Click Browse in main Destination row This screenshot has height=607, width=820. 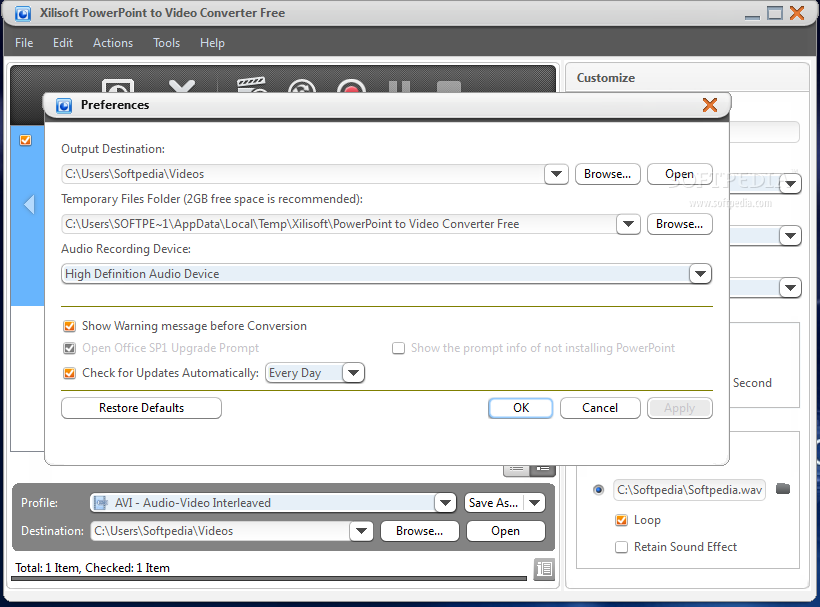pos(420,531)
